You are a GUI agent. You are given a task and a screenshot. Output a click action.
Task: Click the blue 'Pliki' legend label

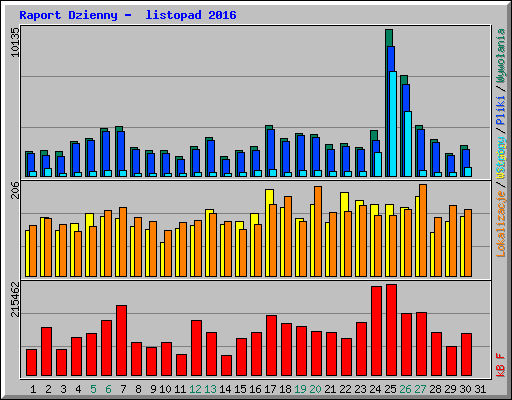click(x=501, y=110)
